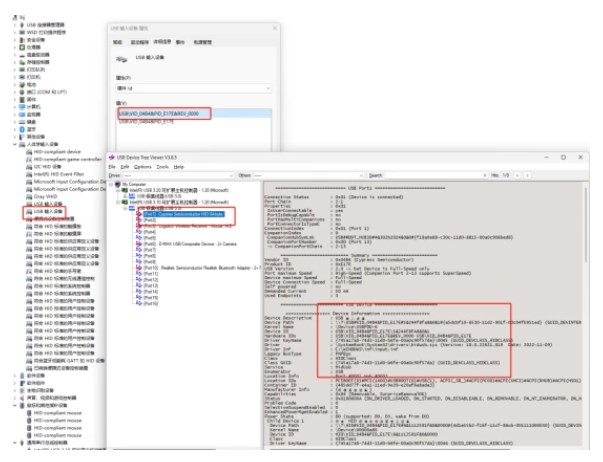Select Intel USB 3.10 host controller entry

click(x=179, y=202)
